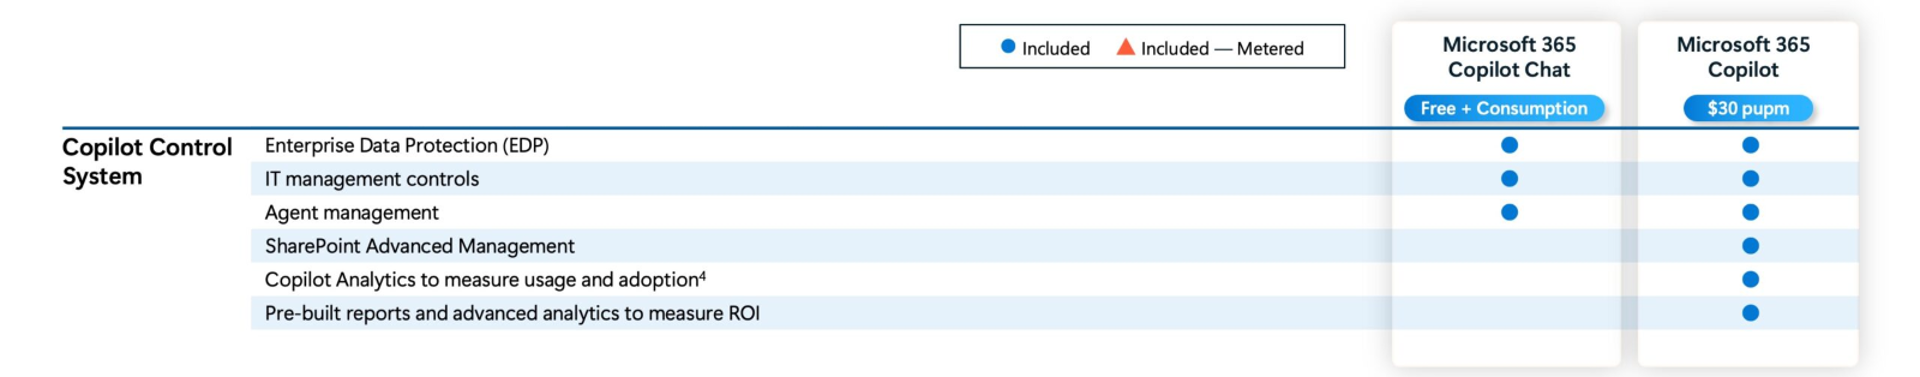Click the blue Included legend dot
This screenshot has height=377, width=1920.
click(1008, 46)
